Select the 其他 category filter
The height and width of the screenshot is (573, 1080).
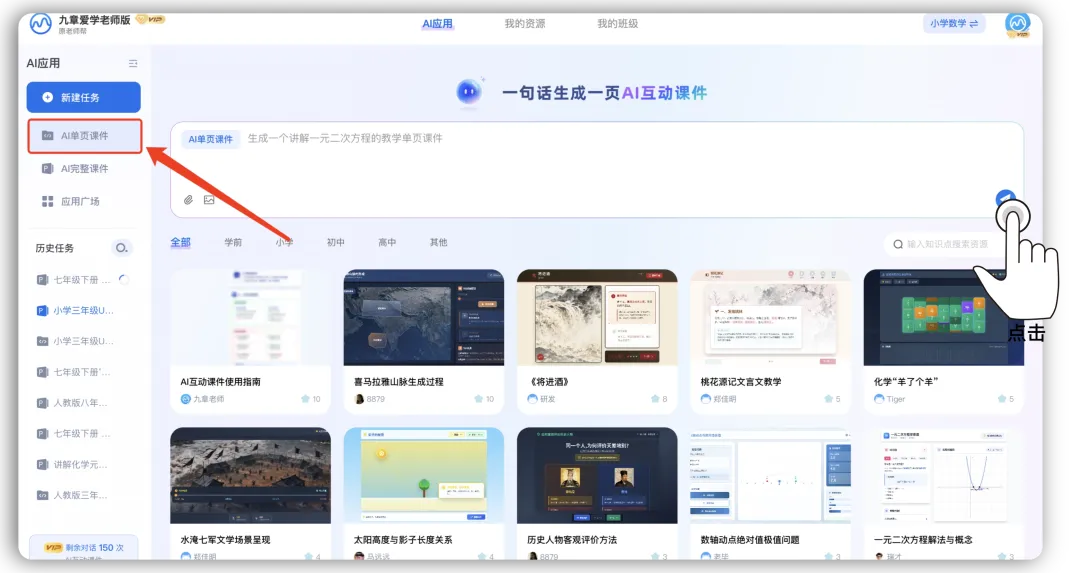[438, 242]
